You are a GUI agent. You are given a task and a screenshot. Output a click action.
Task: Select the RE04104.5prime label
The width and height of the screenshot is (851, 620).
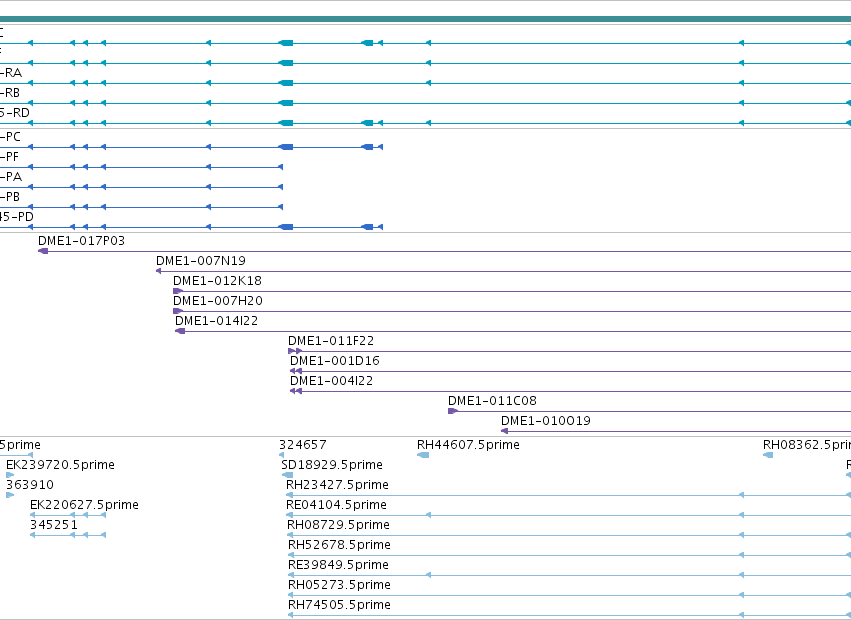[x=336, y=505]
